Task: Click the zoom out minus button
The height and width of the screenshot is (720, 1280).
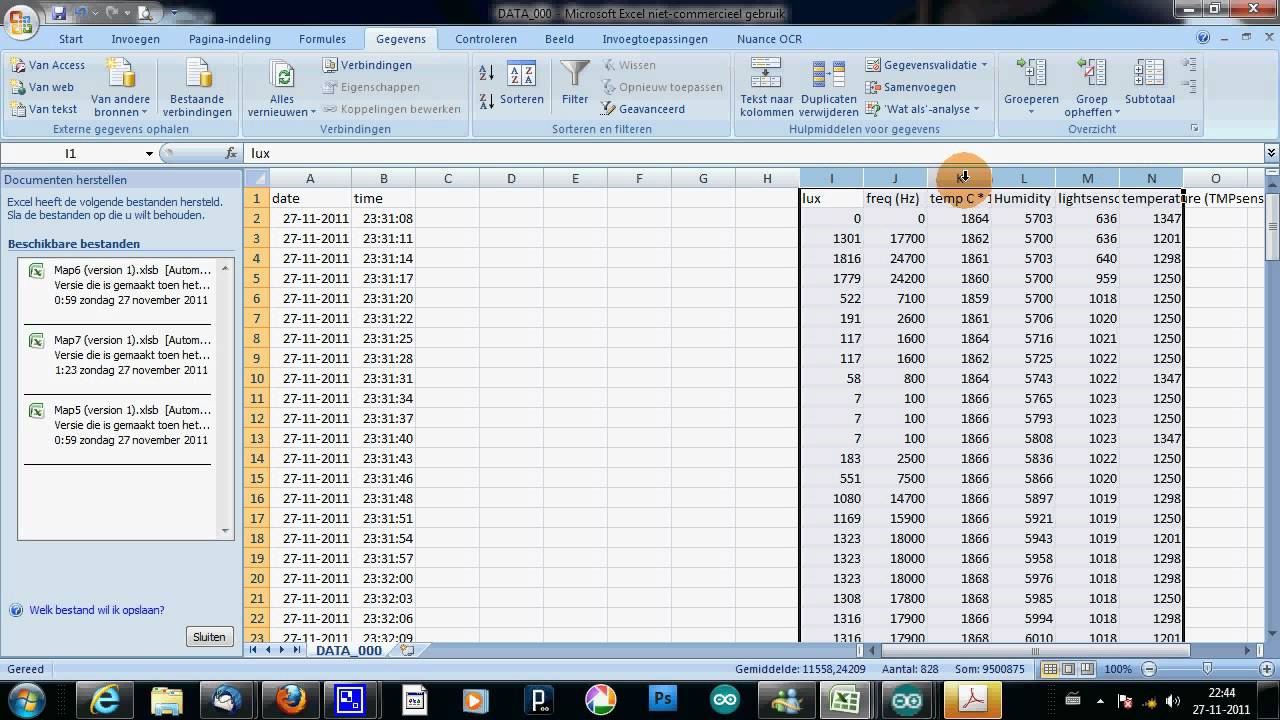Action: click(x=1149, y=669)
